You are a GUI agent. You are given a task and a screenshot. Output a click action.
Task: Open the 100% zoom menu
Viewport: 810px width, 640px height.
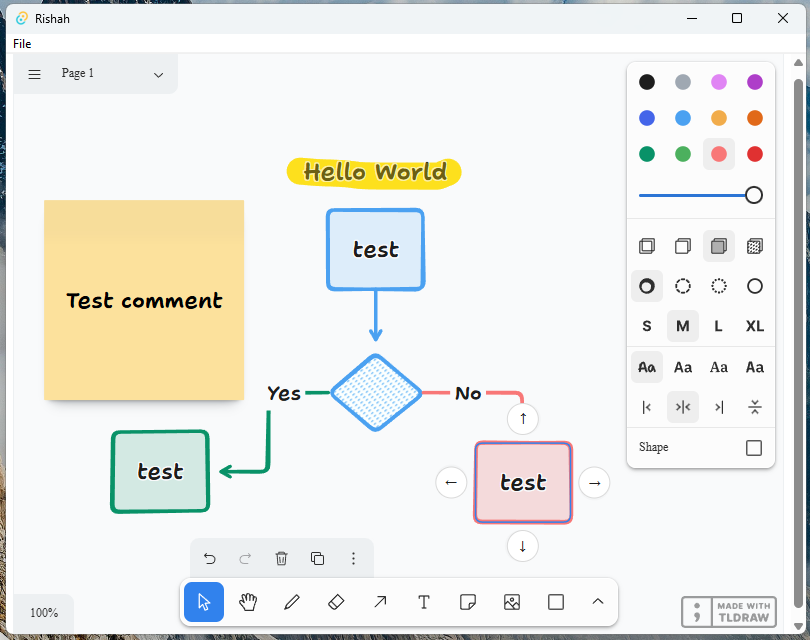tap(44, 613)
